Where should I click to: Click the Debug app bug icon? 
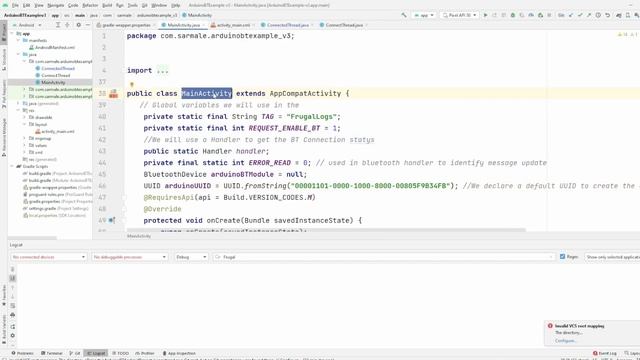tap(513, 15)
